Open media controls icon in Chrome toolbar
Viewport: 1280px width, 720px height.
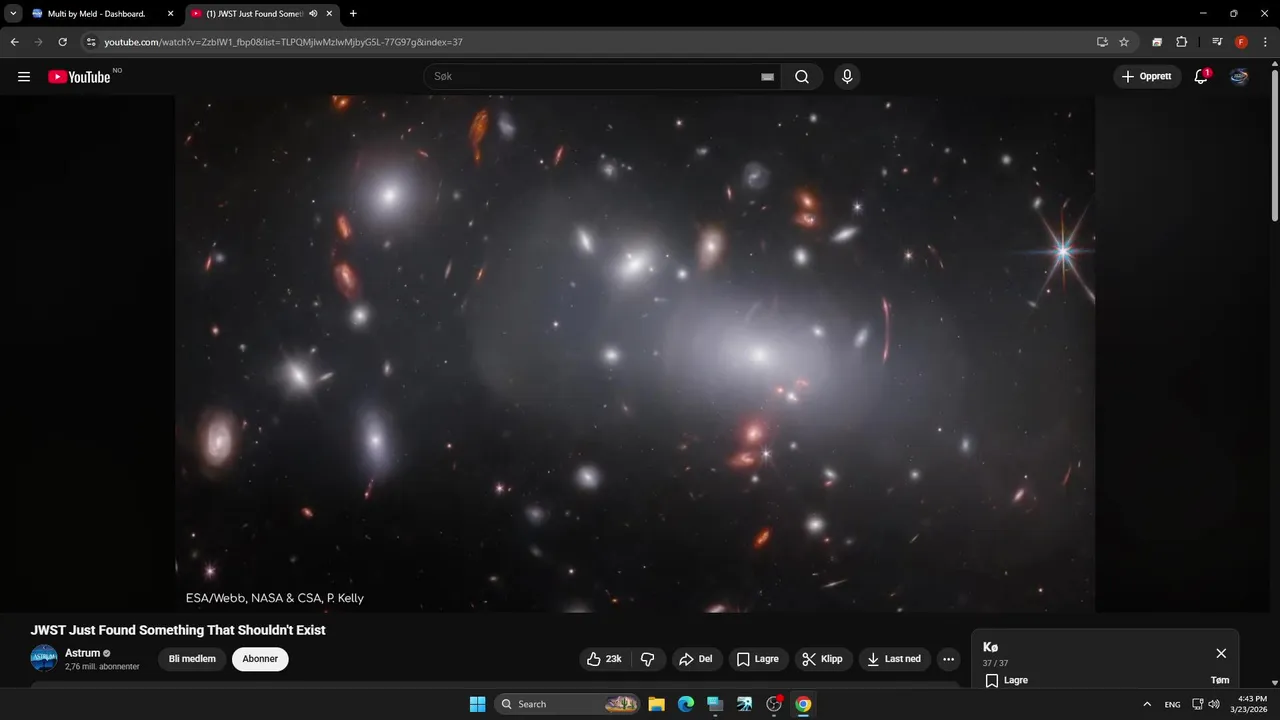1217,42
